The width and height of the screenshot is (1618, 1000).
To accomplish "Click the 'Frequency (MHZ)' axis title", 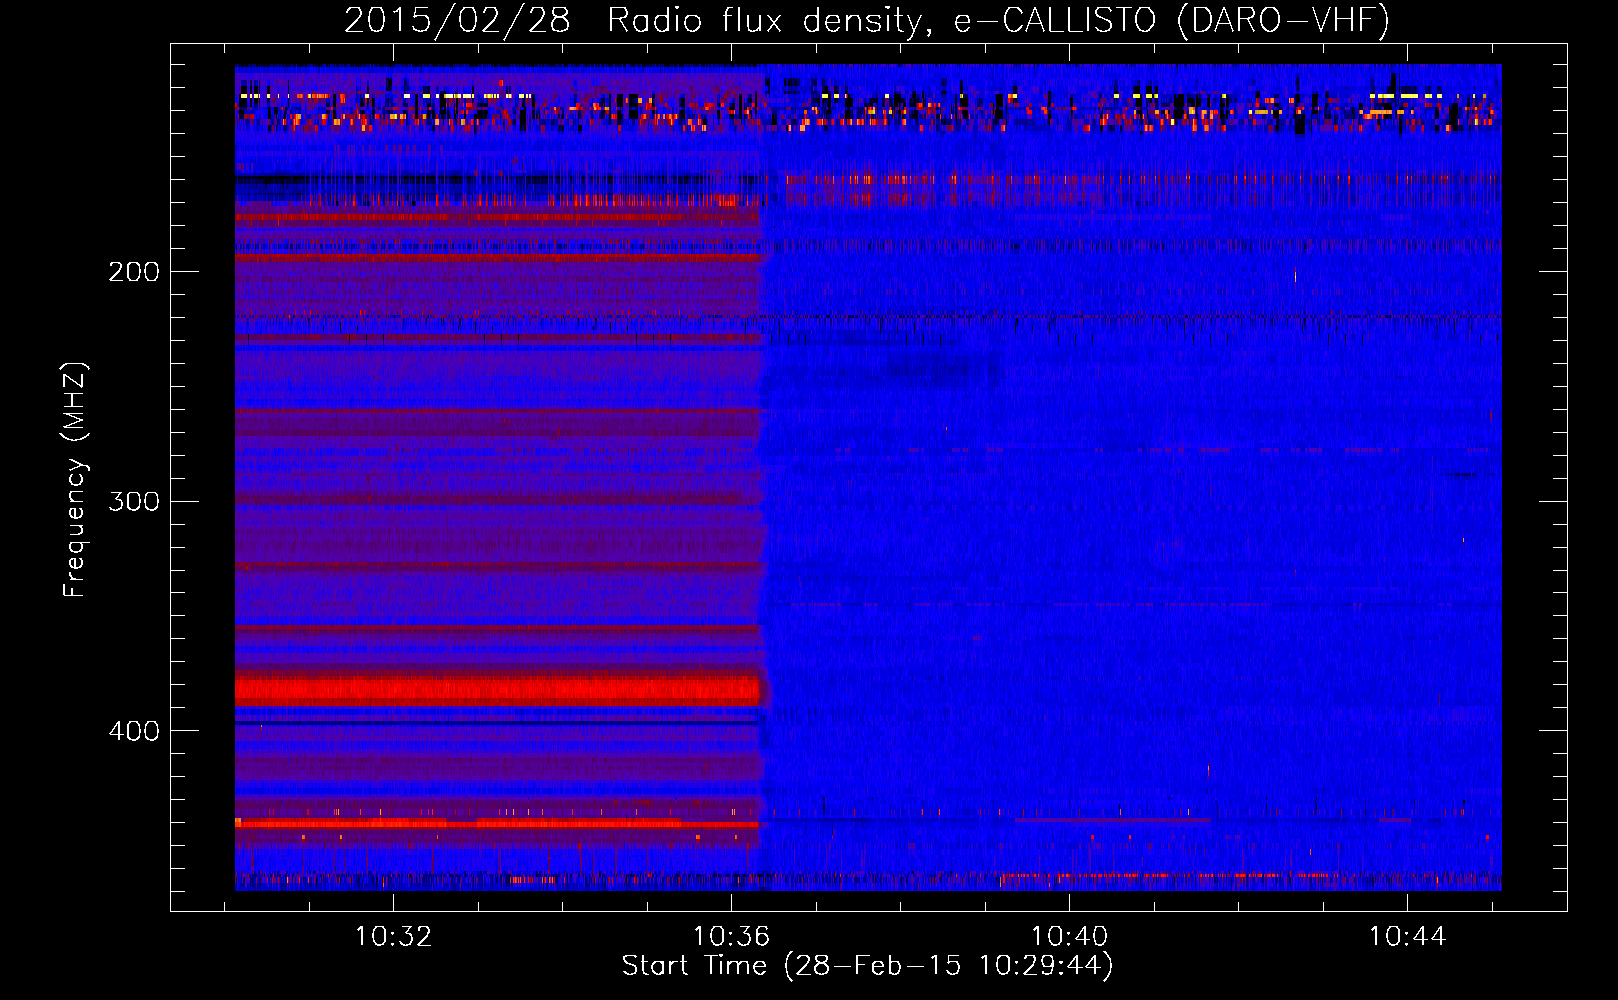I will click(x=75, y=479).
